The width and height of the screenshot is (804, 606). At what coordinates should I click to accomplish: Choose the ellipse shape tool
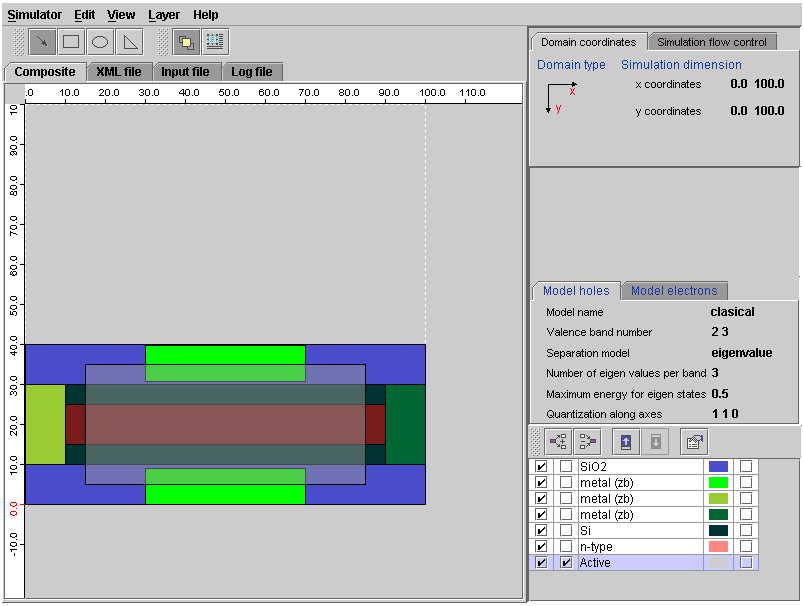tap(100, 42)
